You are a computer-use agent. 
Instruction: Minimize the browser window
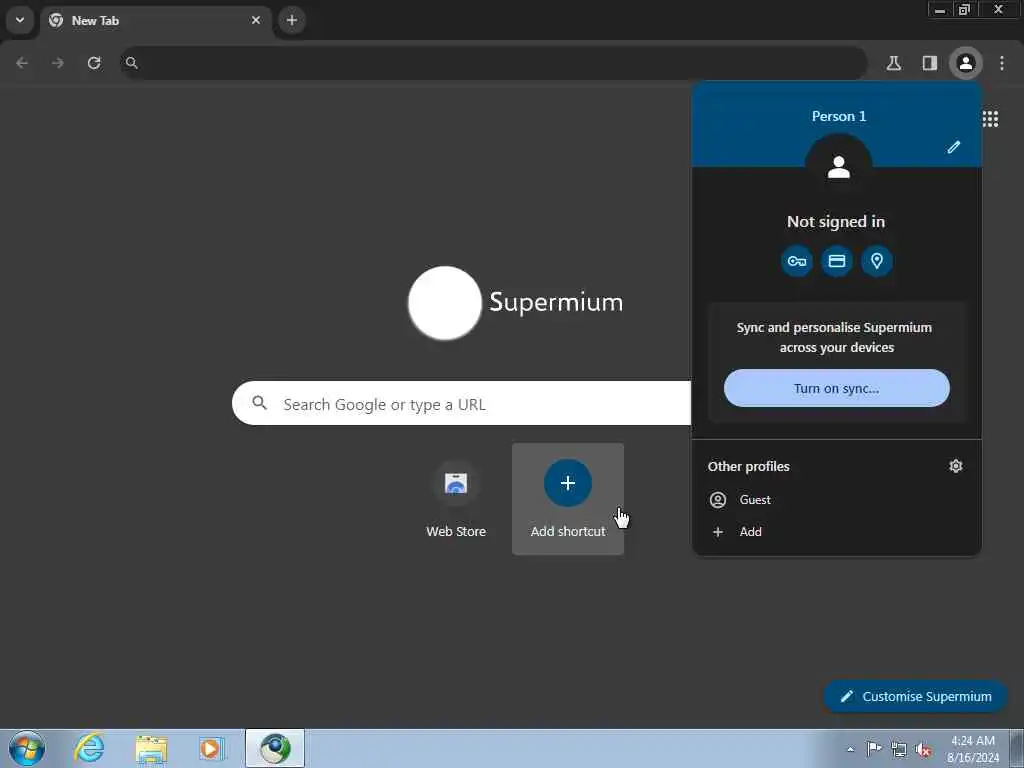(940, 10)
